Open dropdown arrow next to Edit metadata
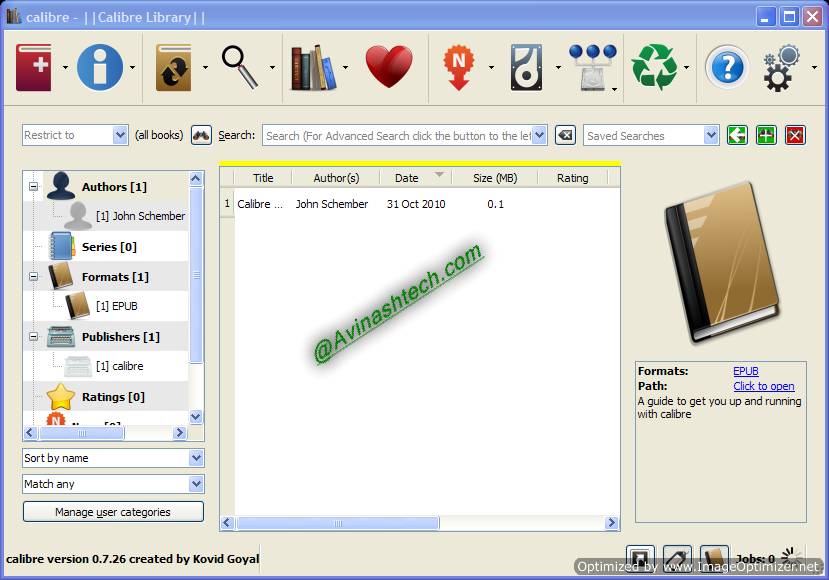Viewport: 829px width, 580px height. (x=132, y=68)
